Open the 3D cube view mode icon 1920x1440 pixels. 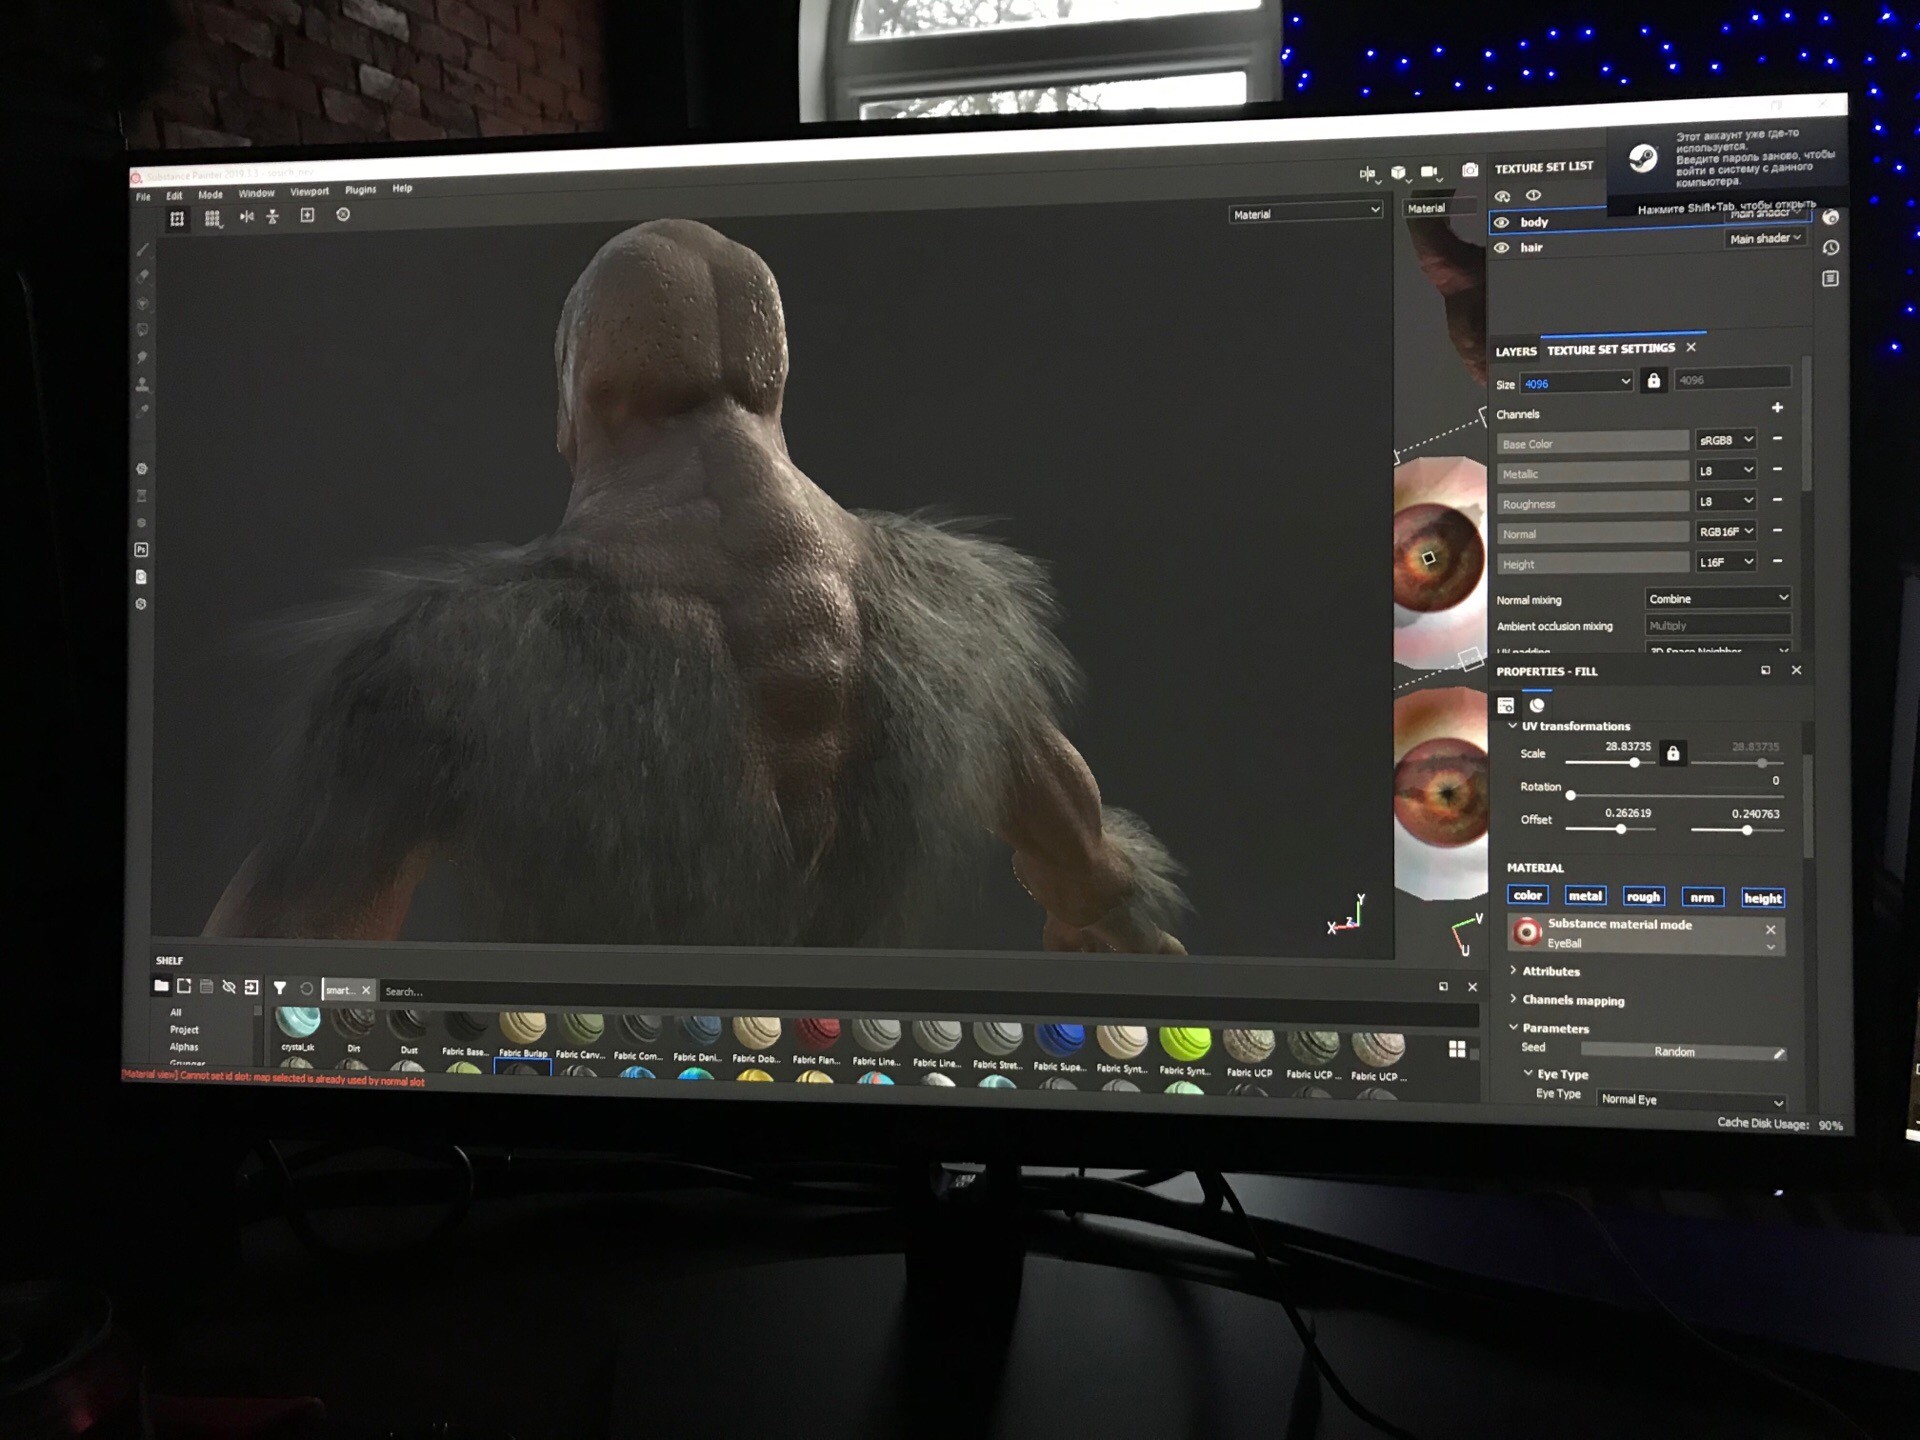point(1398,173)
